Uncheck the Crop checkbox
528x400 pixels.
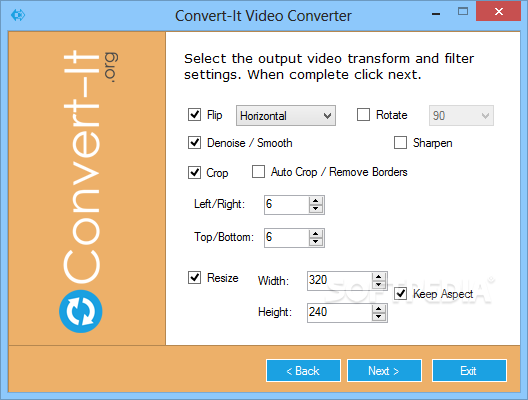(x=194, y=172)
